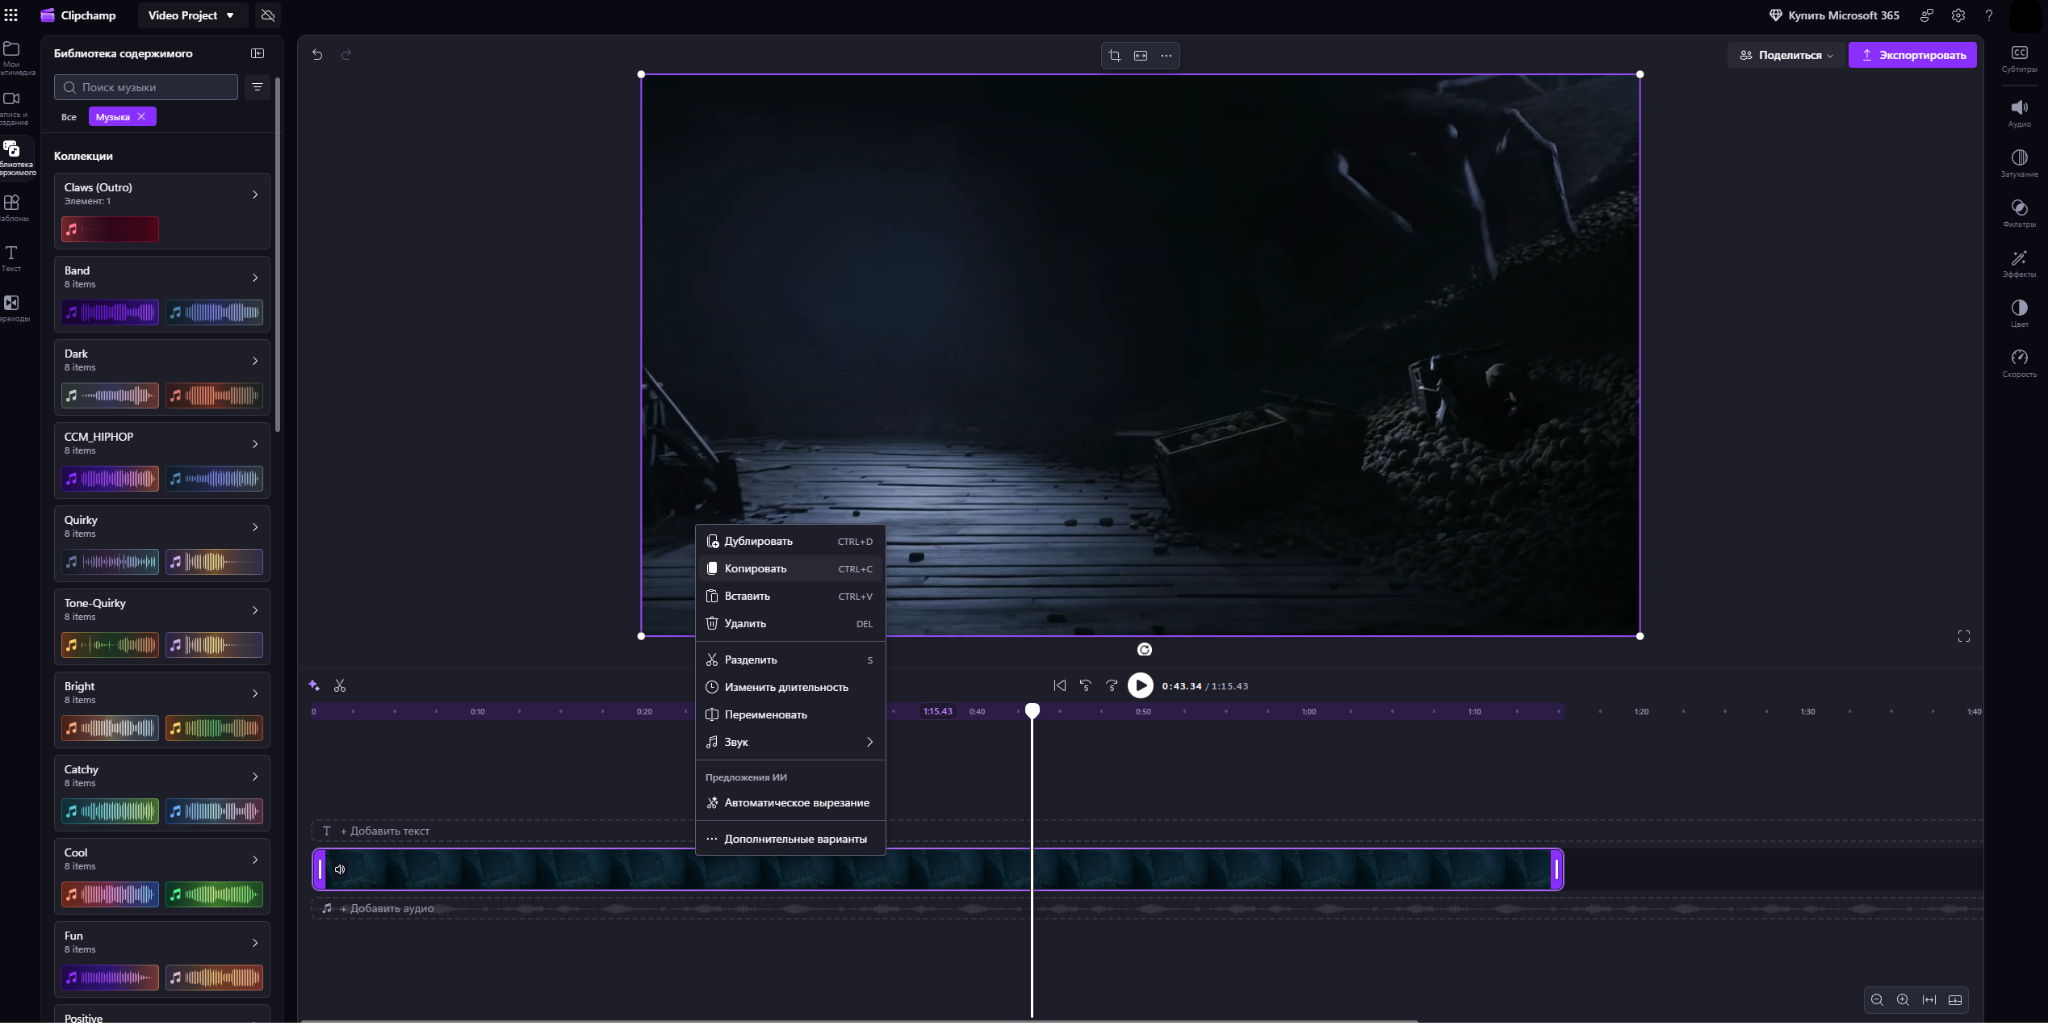This screenshot has height=1023, width=2048.
Task: Zoom out the timeline
Action: point(1877,1000)
